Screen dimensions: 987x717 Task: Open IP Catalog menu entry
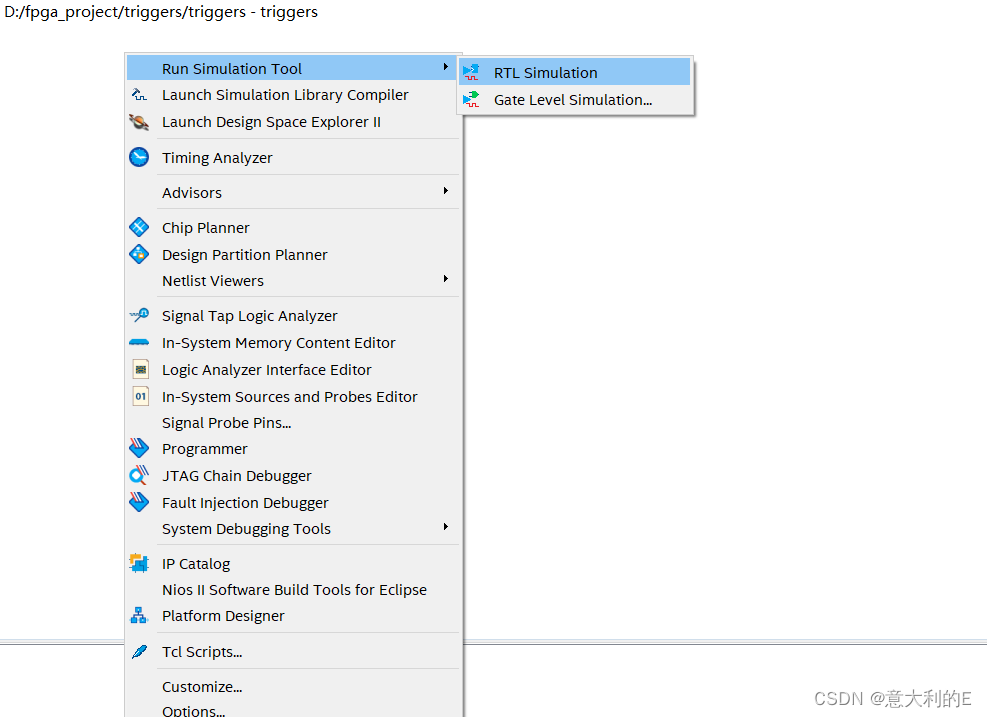coord(293,564)
